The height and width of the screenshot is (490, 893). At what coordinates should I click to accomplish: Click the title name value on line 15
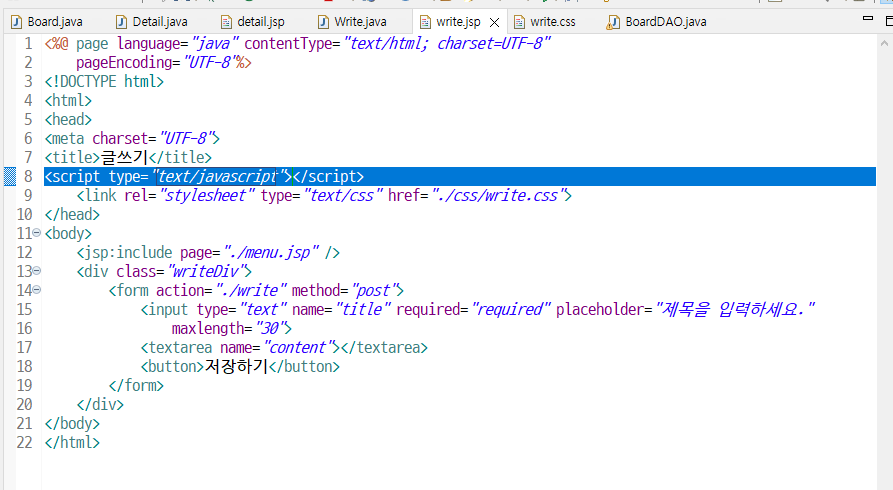[363, 309]
